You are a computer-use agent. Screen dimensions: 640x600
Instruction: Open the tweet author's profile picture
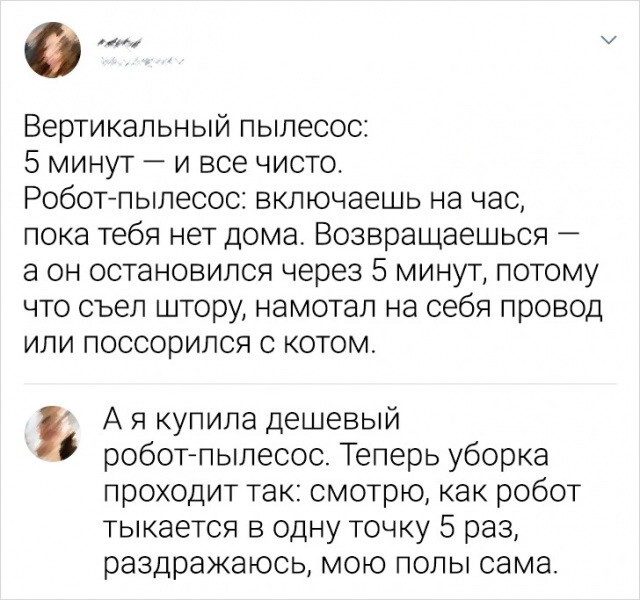[x=51, y=50]
